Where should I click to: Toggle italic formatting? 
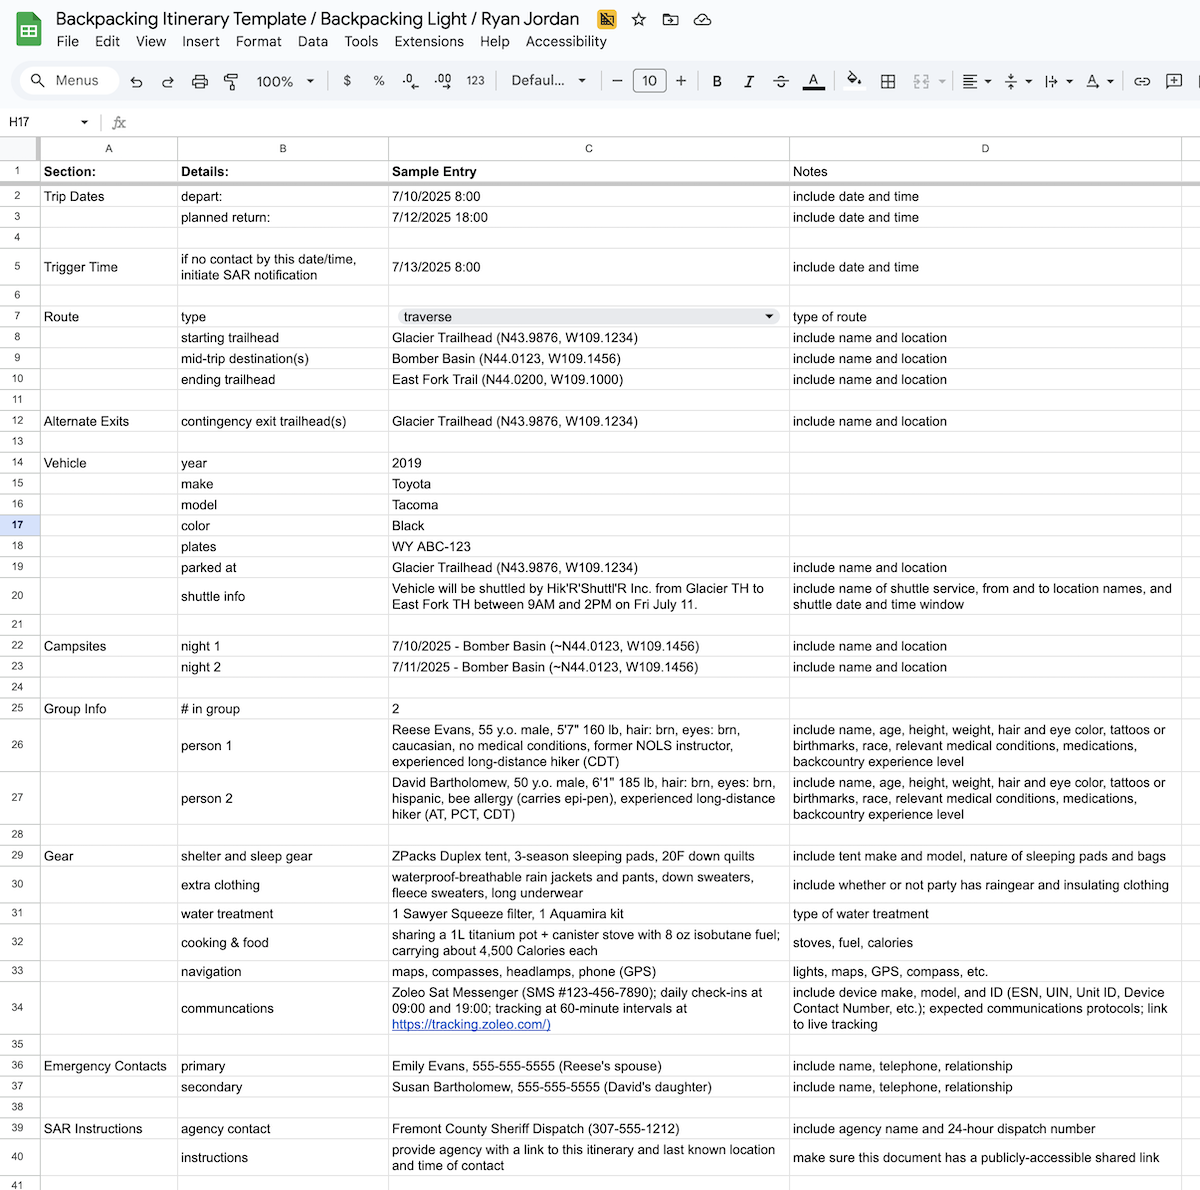pyautogui.click(x=749, y=81)
